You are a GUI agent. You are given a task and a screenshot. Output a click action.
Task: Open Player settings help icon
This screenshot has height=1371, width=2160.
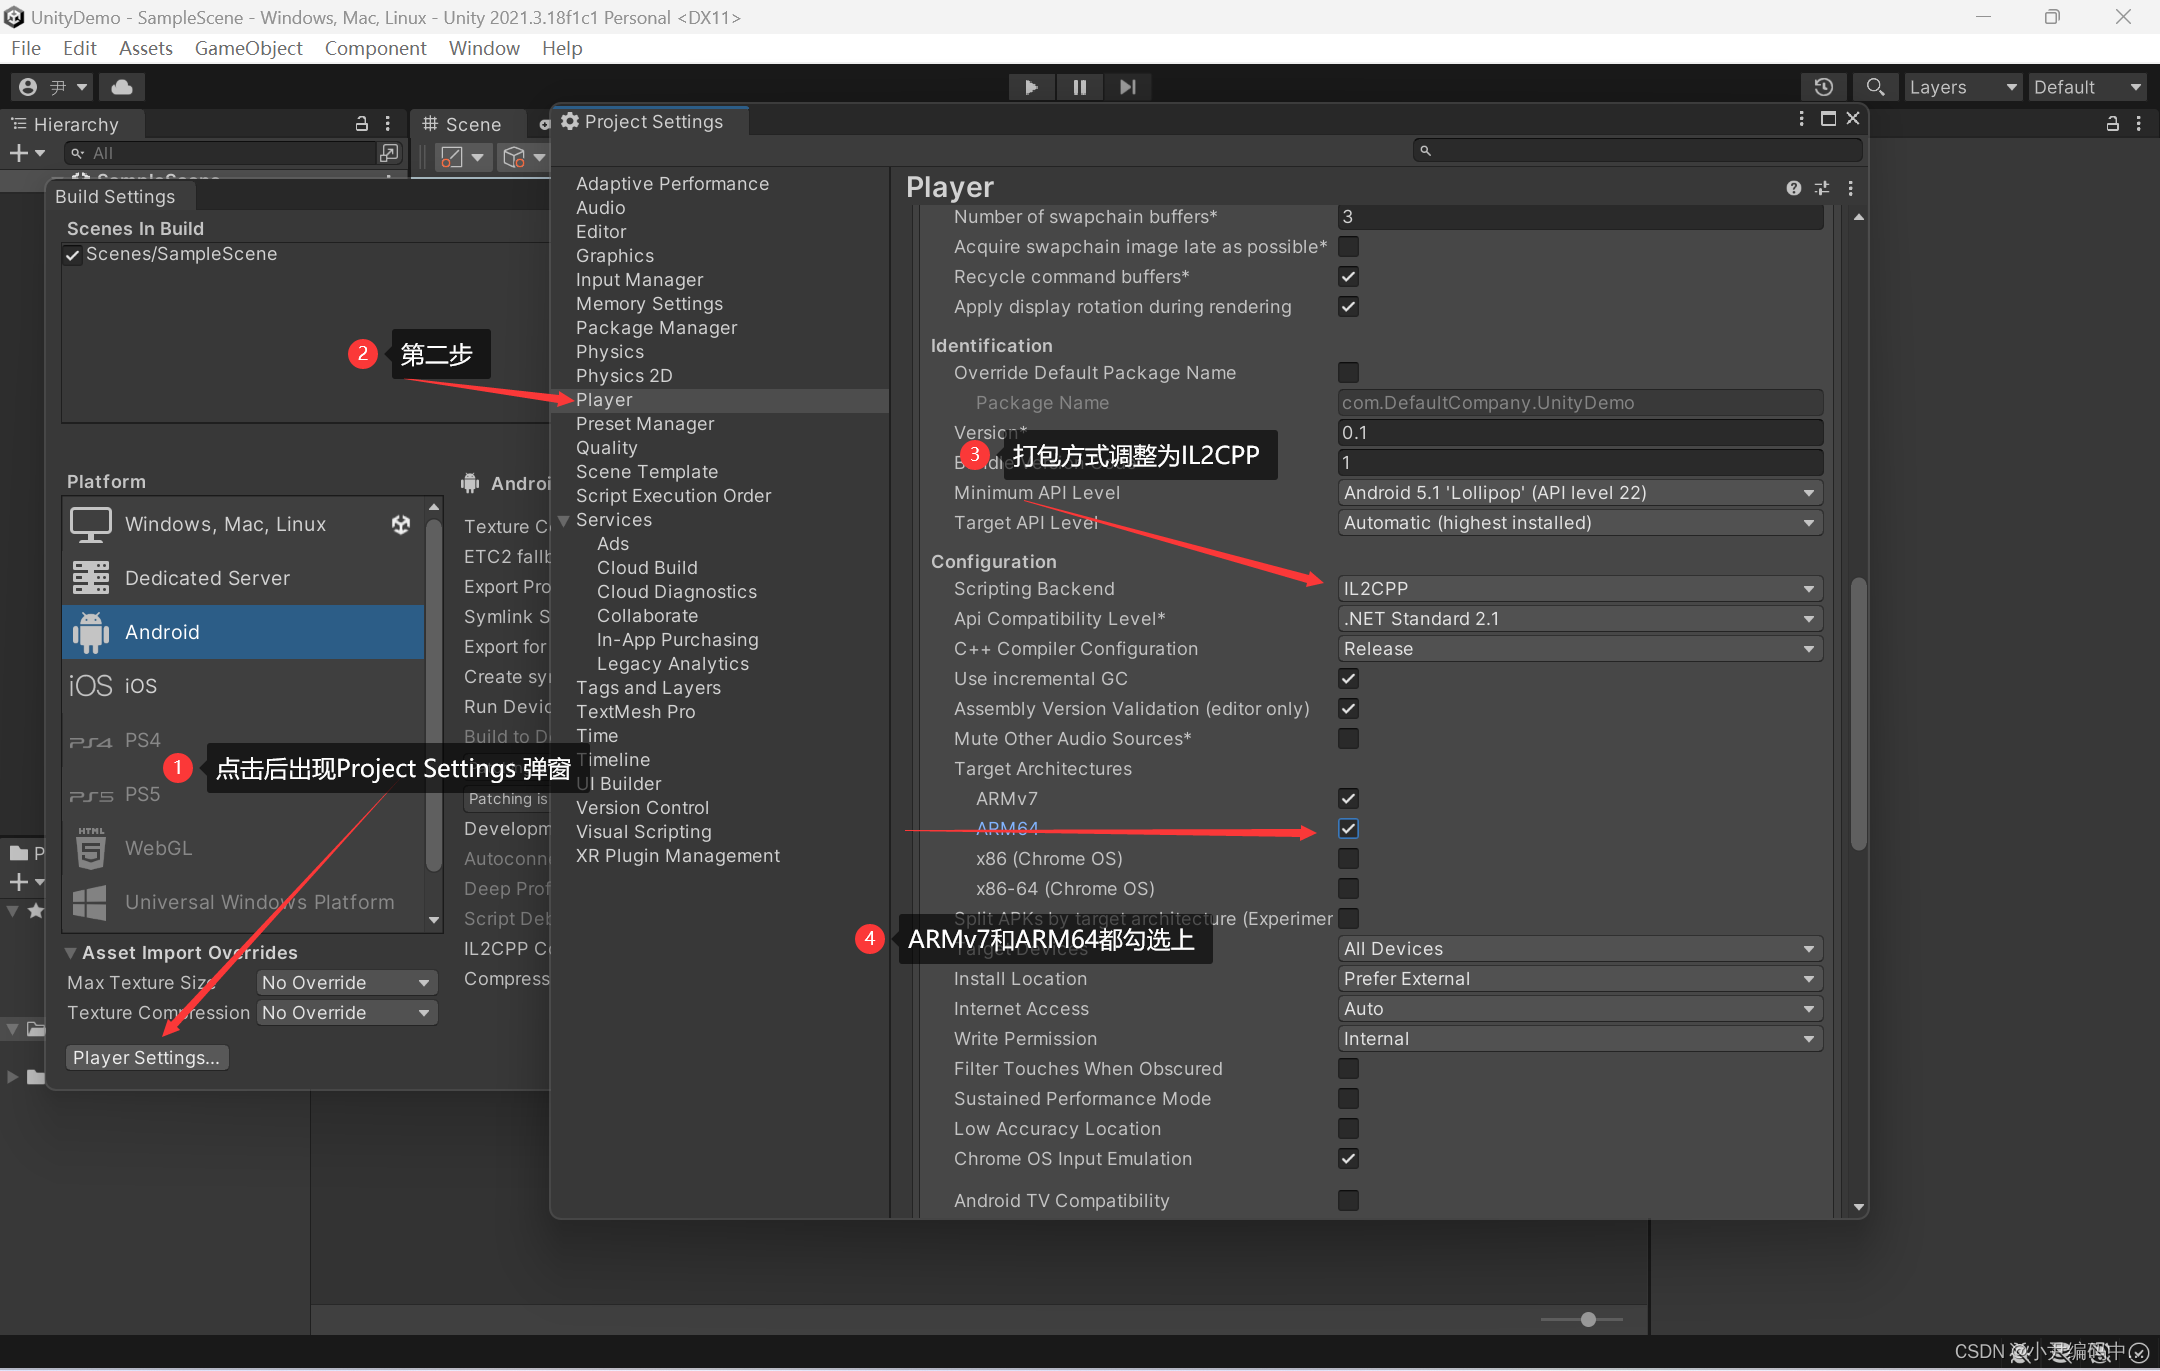(1793, 188)
